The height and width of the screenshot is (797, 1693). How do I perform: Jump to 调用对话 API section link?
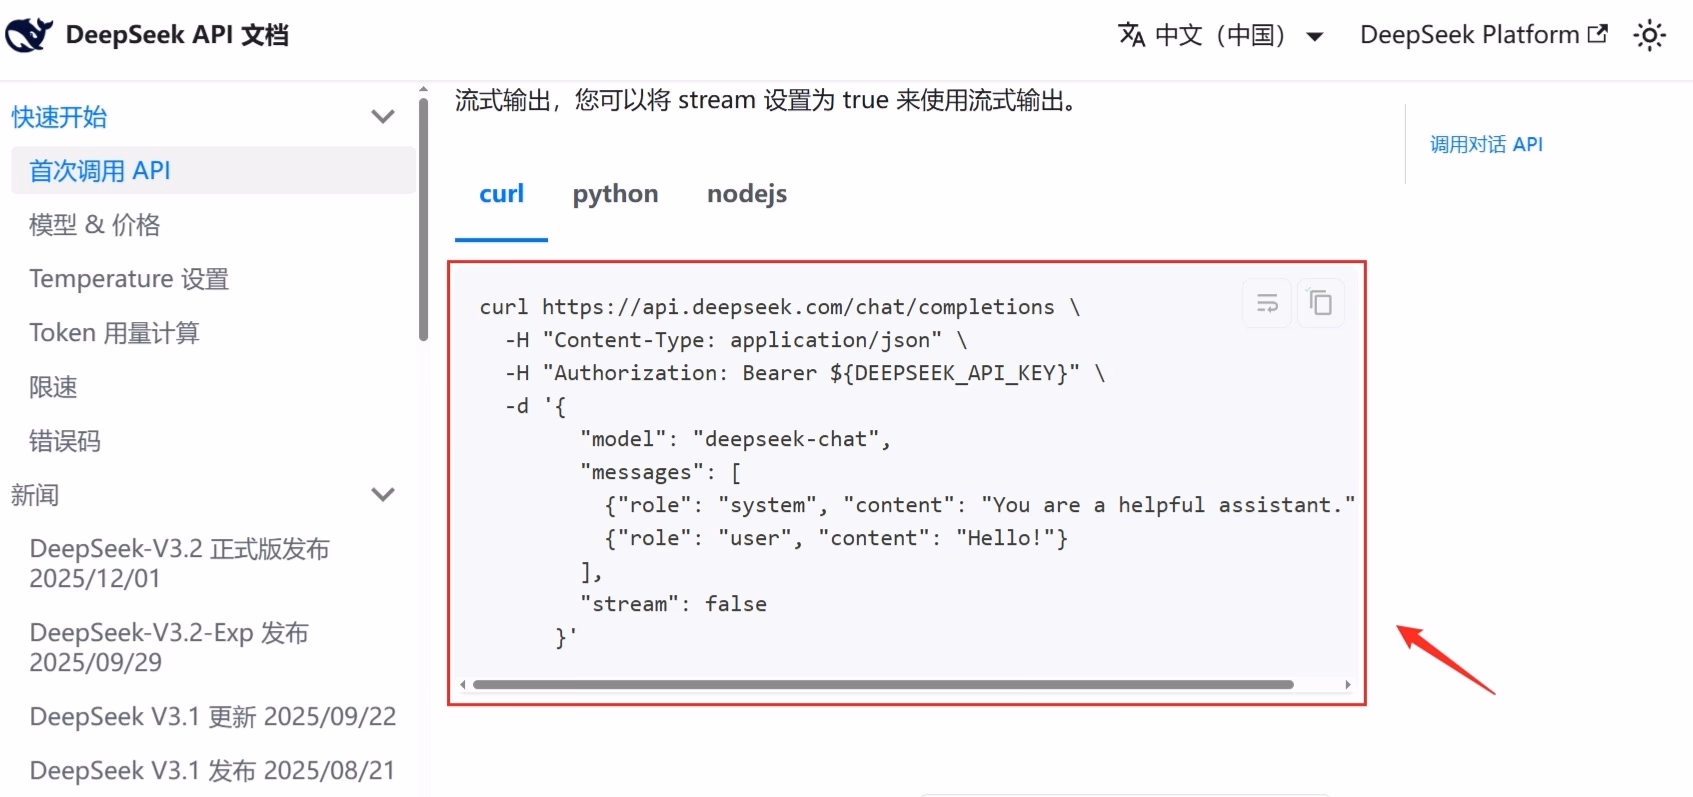pos(1486,144)
